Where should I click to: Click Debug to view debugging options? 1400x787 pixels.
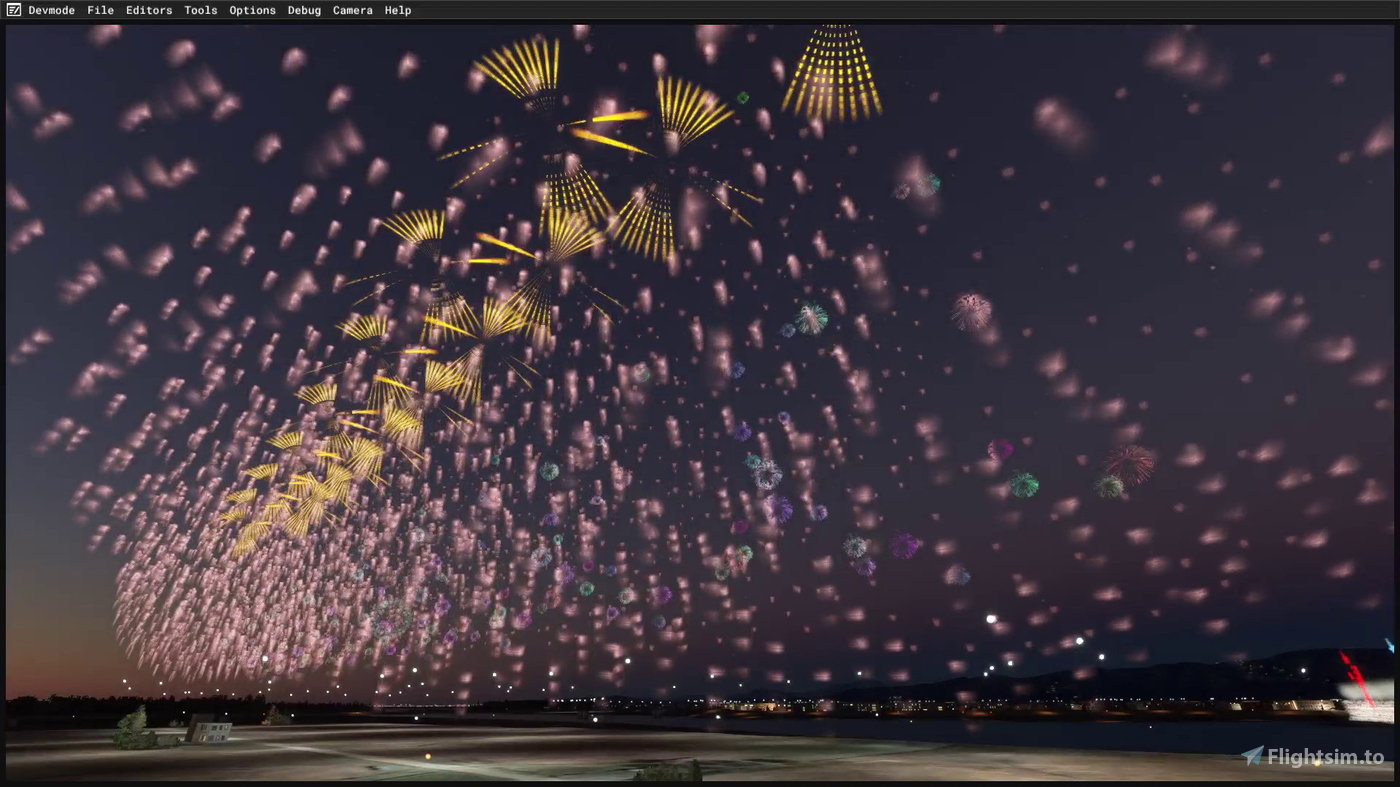pos(304,10)
